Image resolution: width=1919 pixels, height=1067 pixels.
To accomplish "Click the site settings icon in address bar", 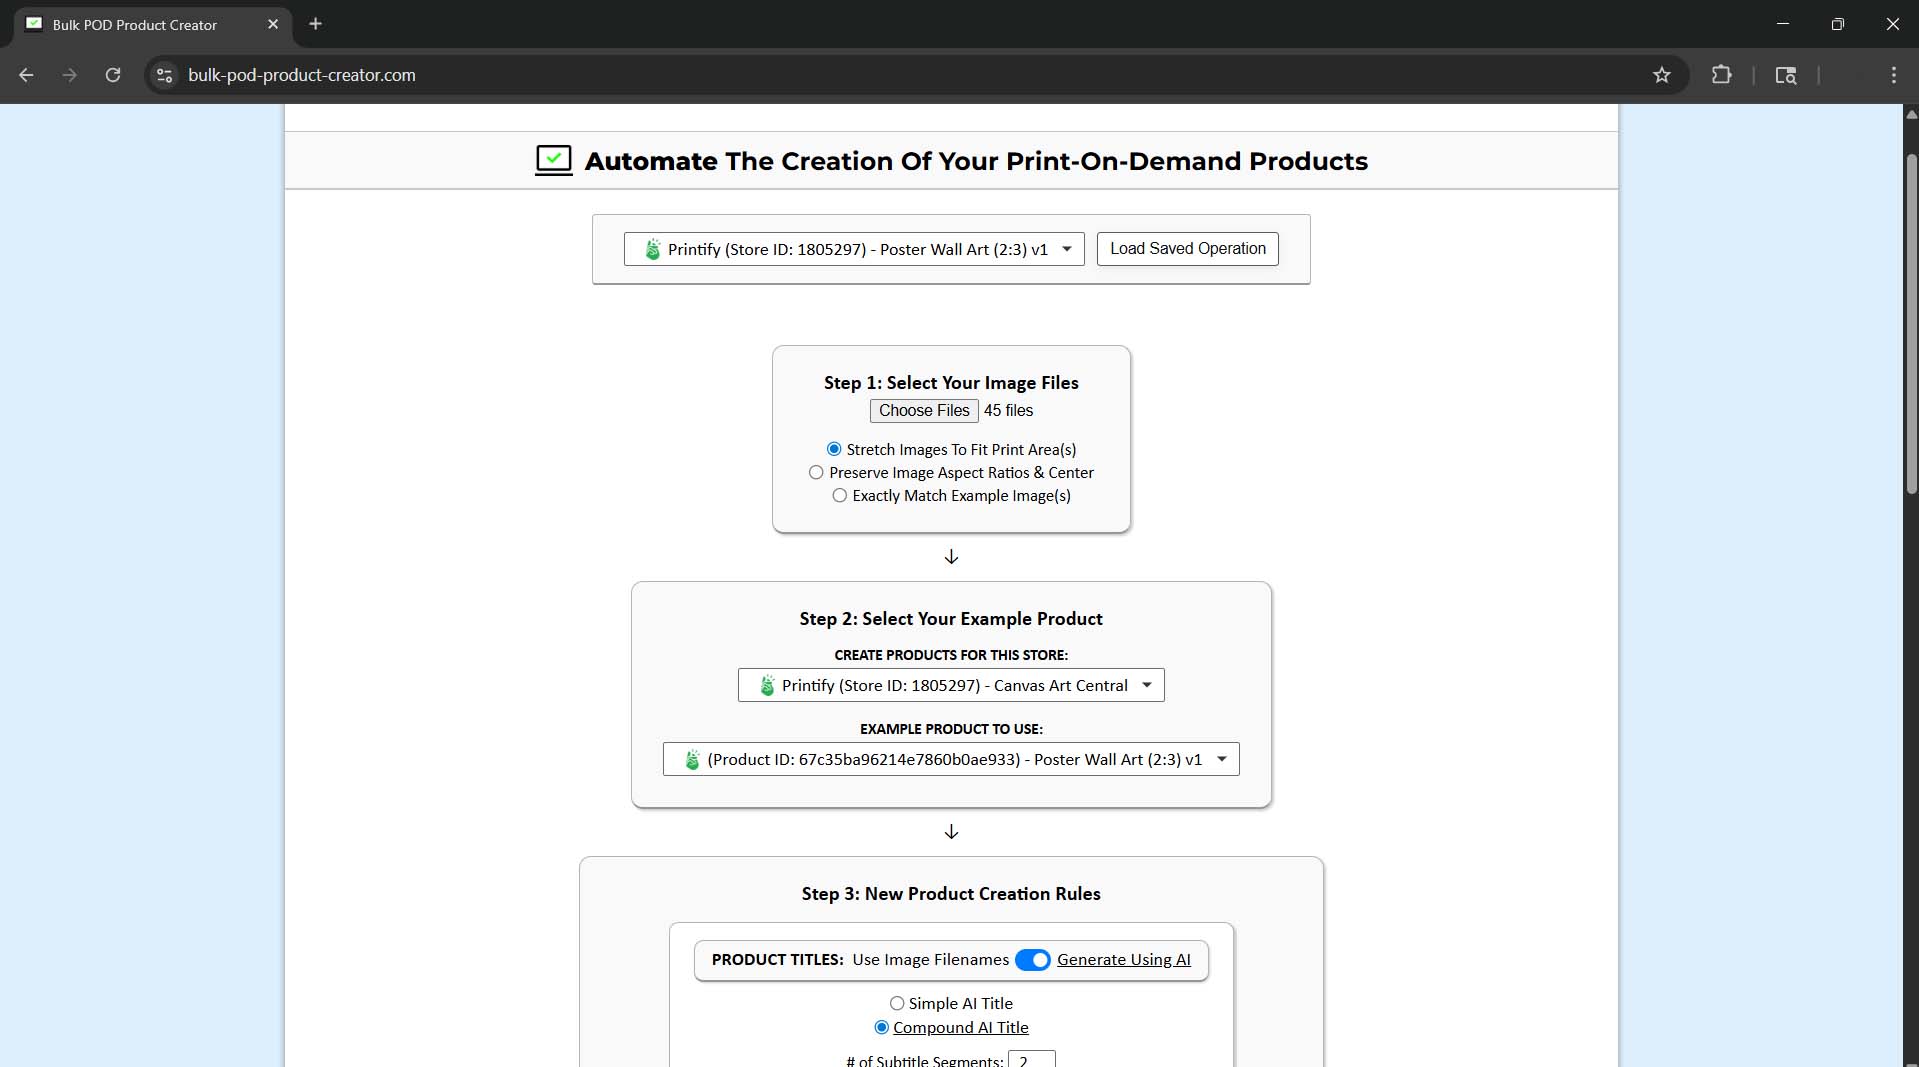I will (x=163, y=75).
